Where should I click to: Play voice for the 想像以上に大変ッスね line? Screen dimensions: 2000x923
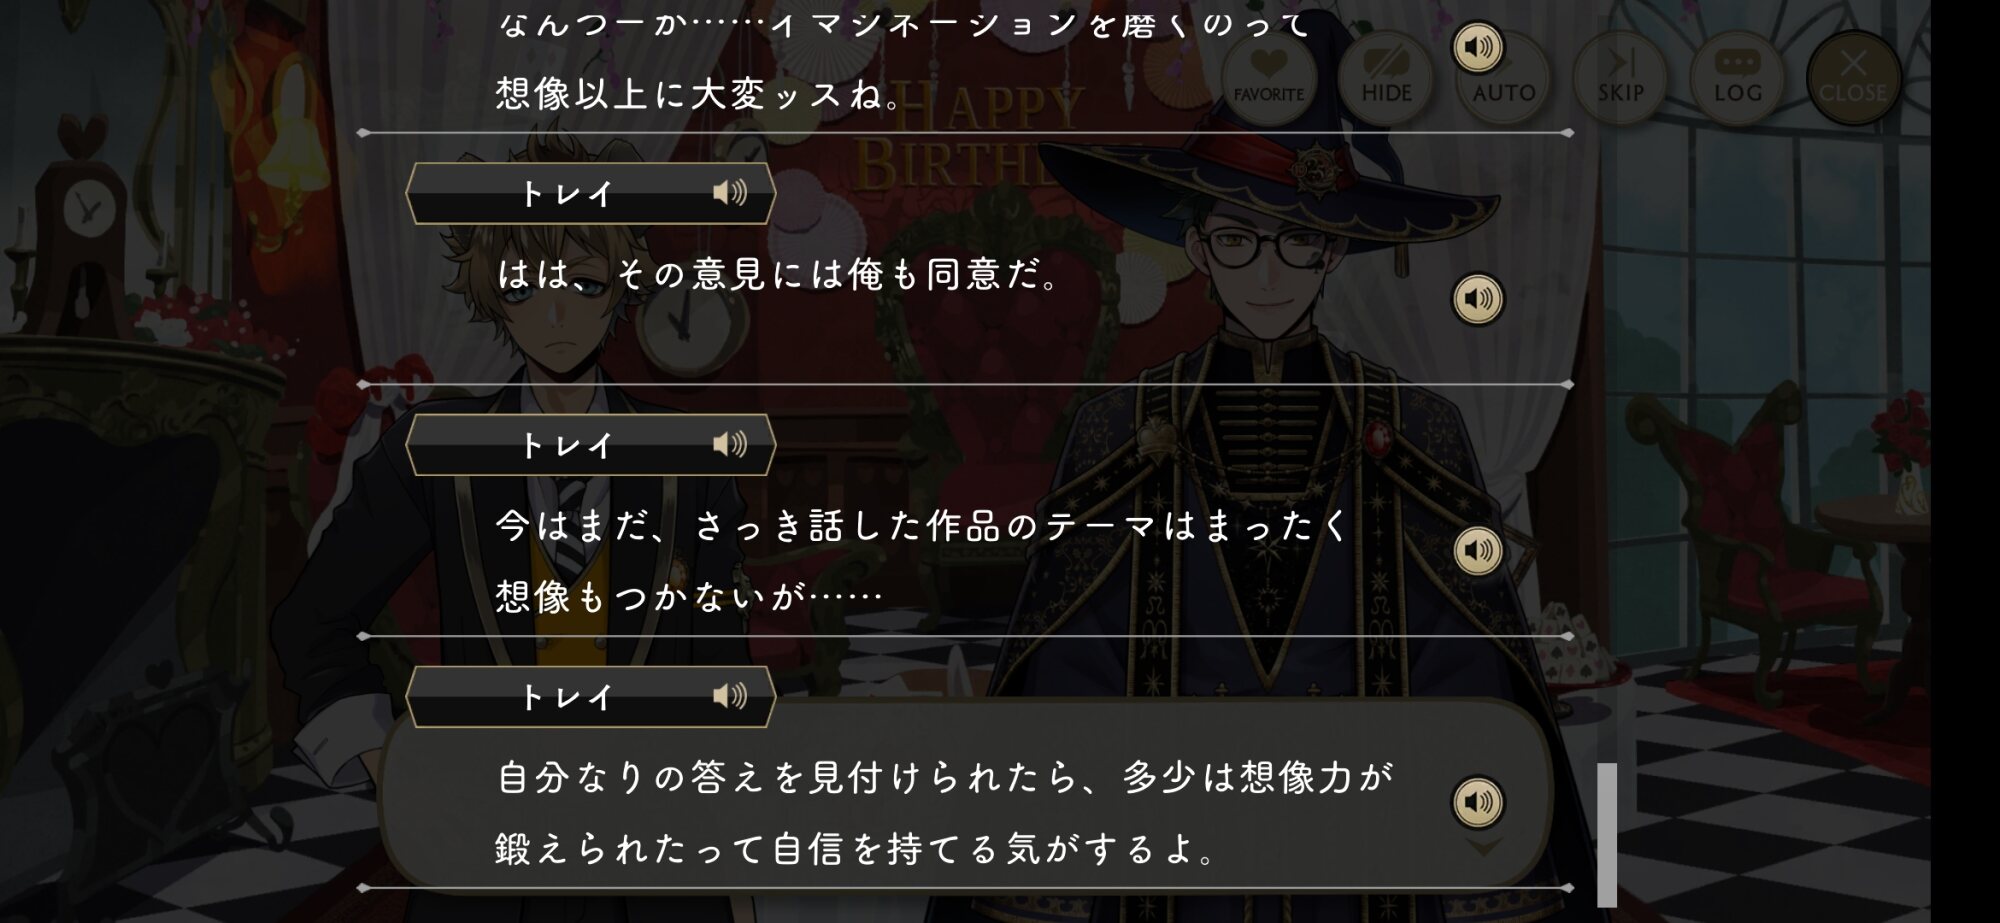point(1478,47)
